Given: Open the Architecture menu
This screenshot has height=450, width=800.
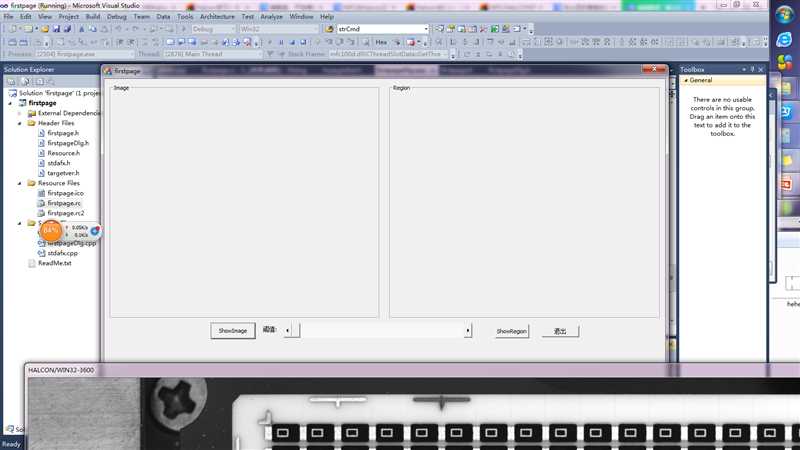Looking at the screenshot, I should point(217,17).
